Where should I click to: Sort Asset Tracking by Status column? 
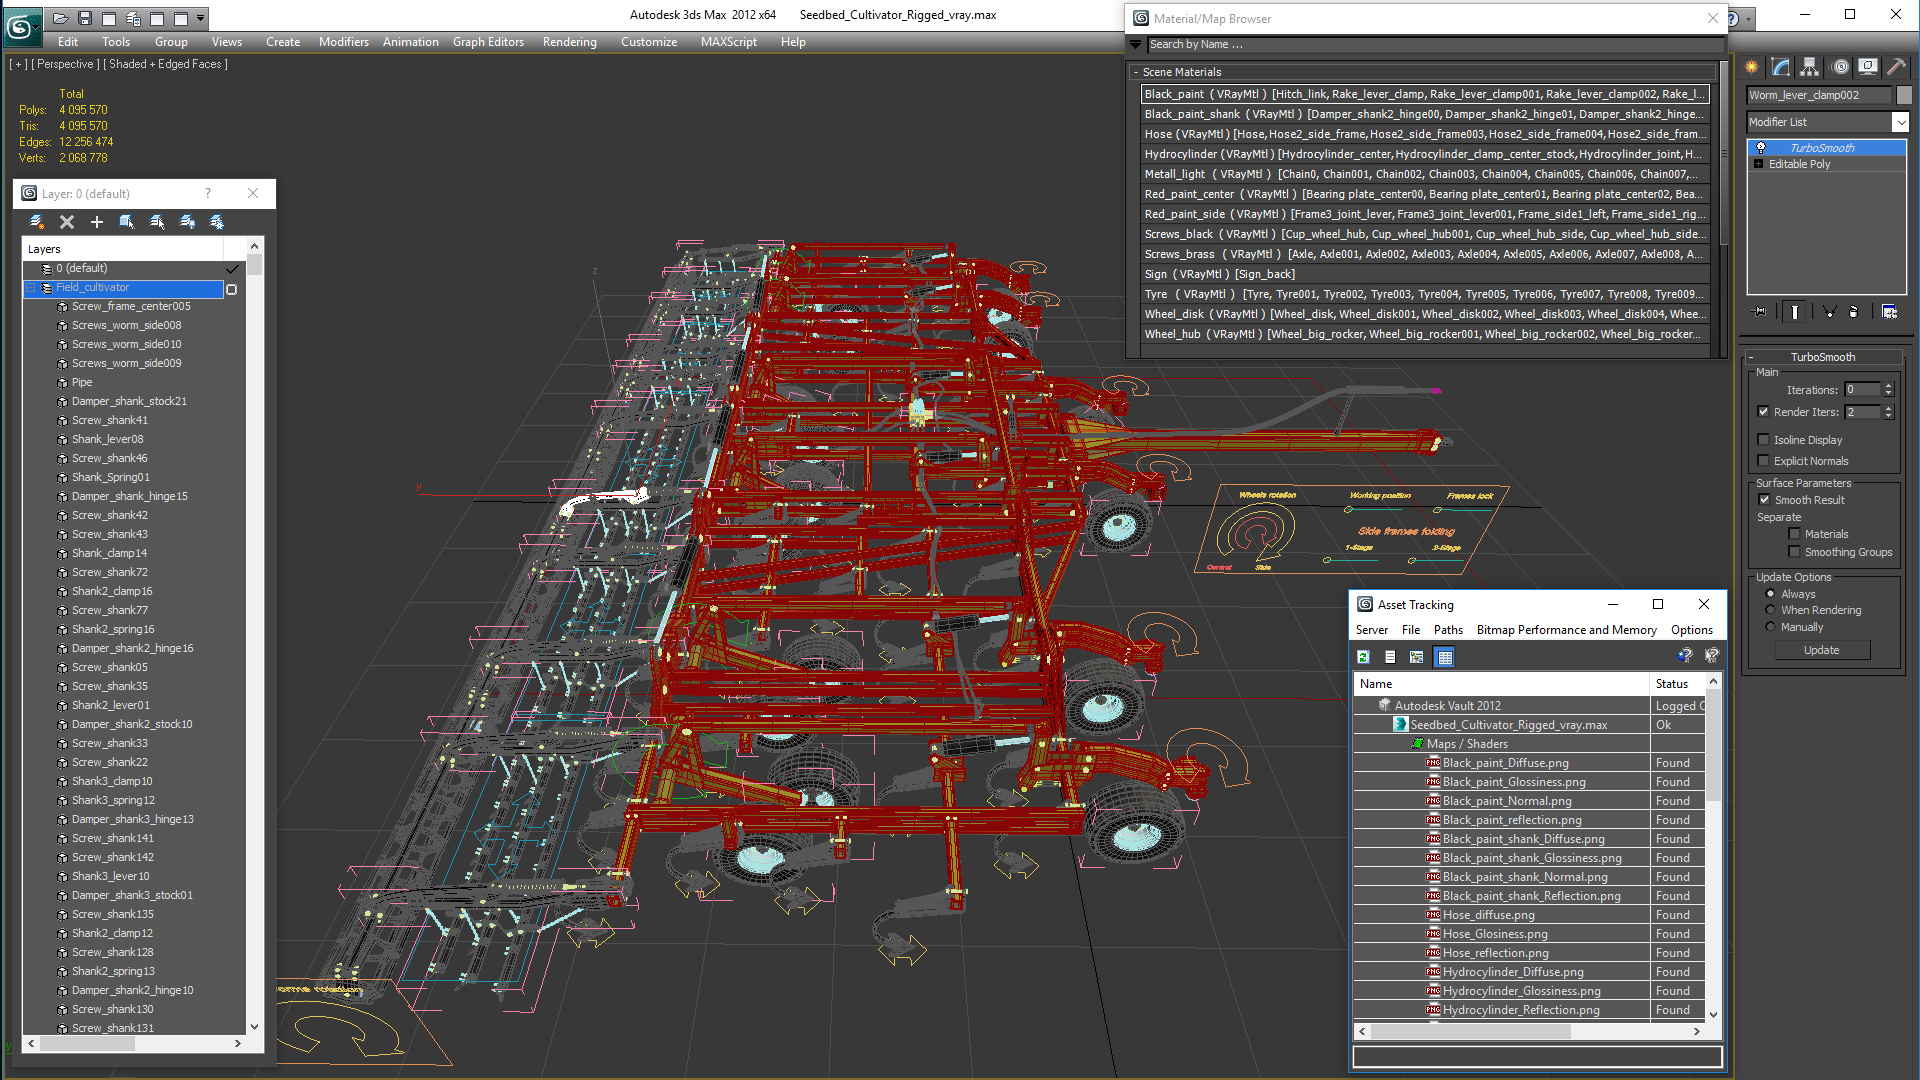click(1677, 684)
